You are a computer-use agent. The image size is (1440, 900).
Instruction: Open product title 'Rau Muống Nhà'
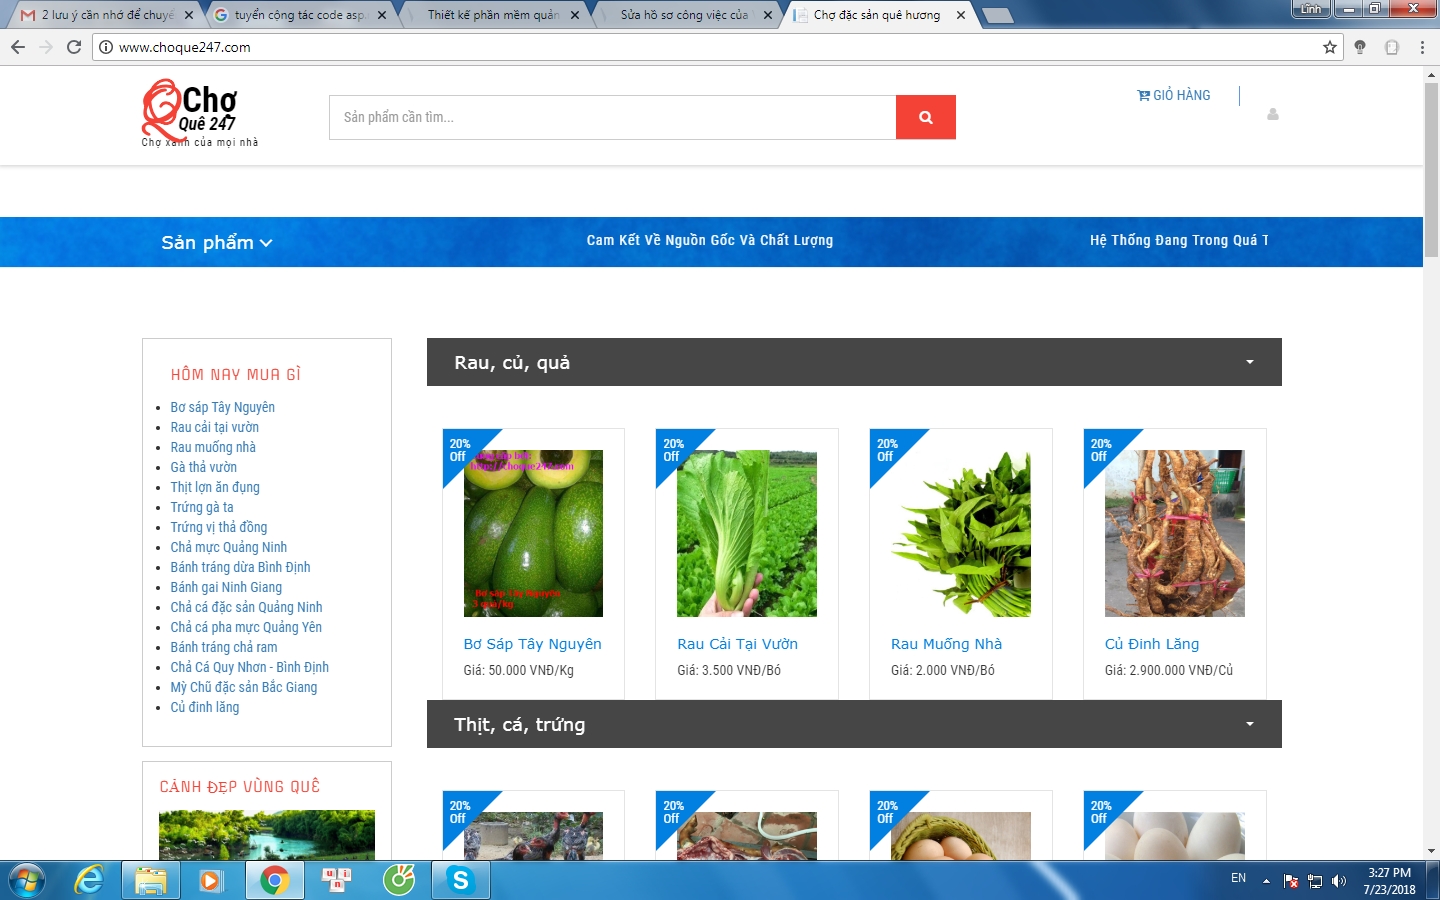tap(946, 644)
